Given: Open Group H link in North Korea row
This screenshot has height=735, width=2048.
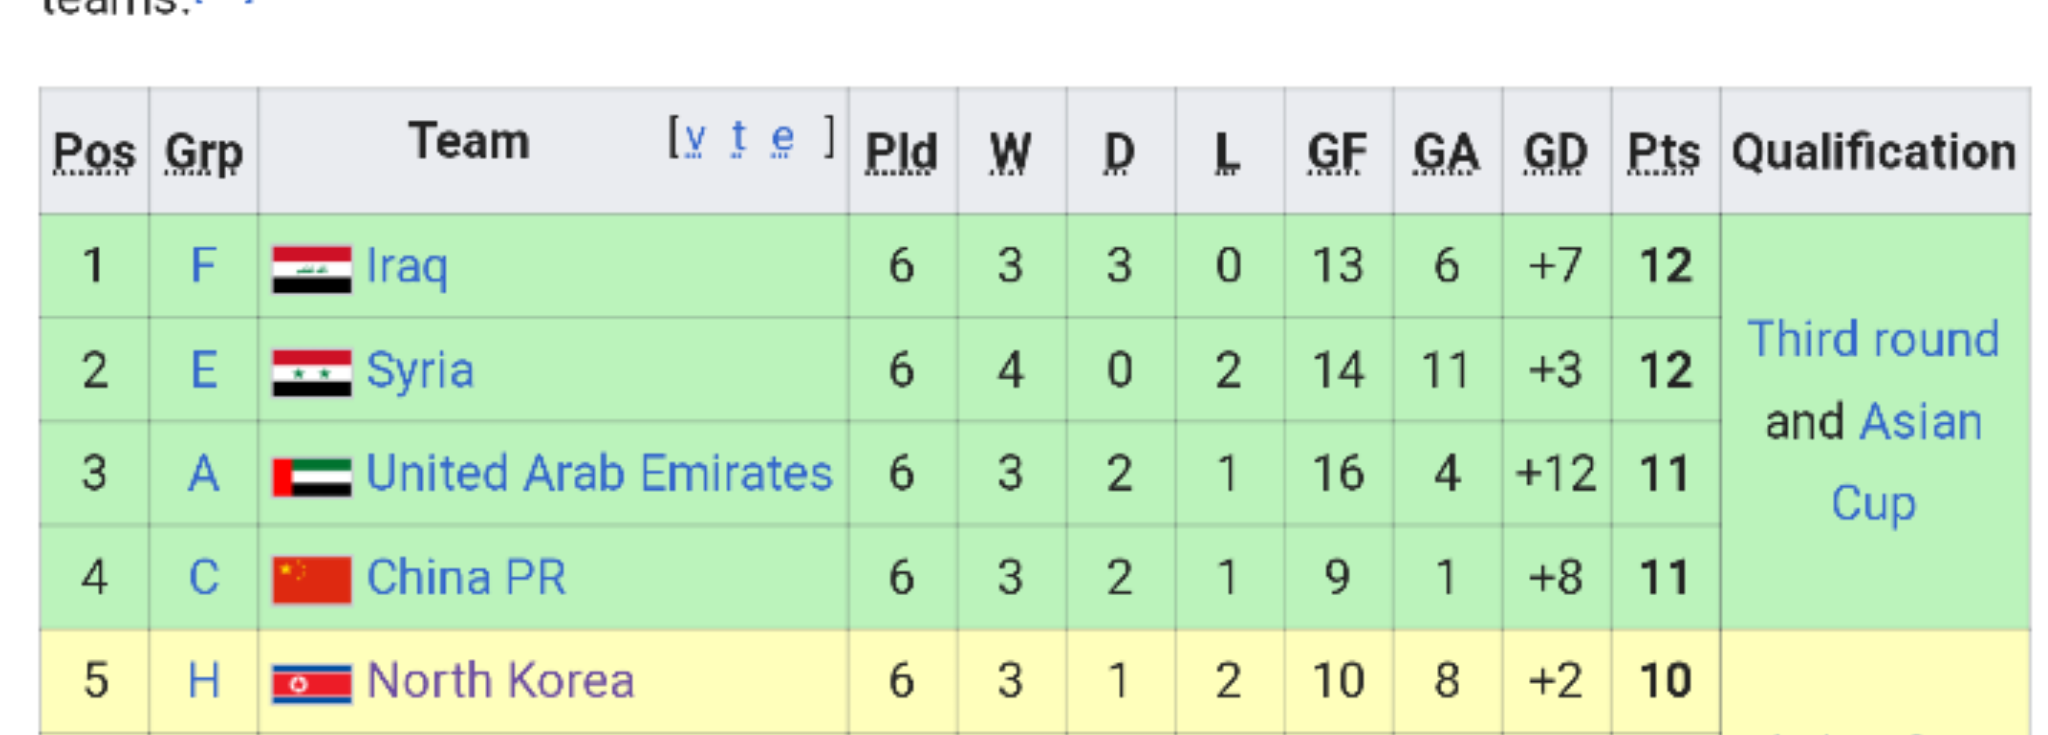Looking at the screenshot, I should click(x=203, y=682).
